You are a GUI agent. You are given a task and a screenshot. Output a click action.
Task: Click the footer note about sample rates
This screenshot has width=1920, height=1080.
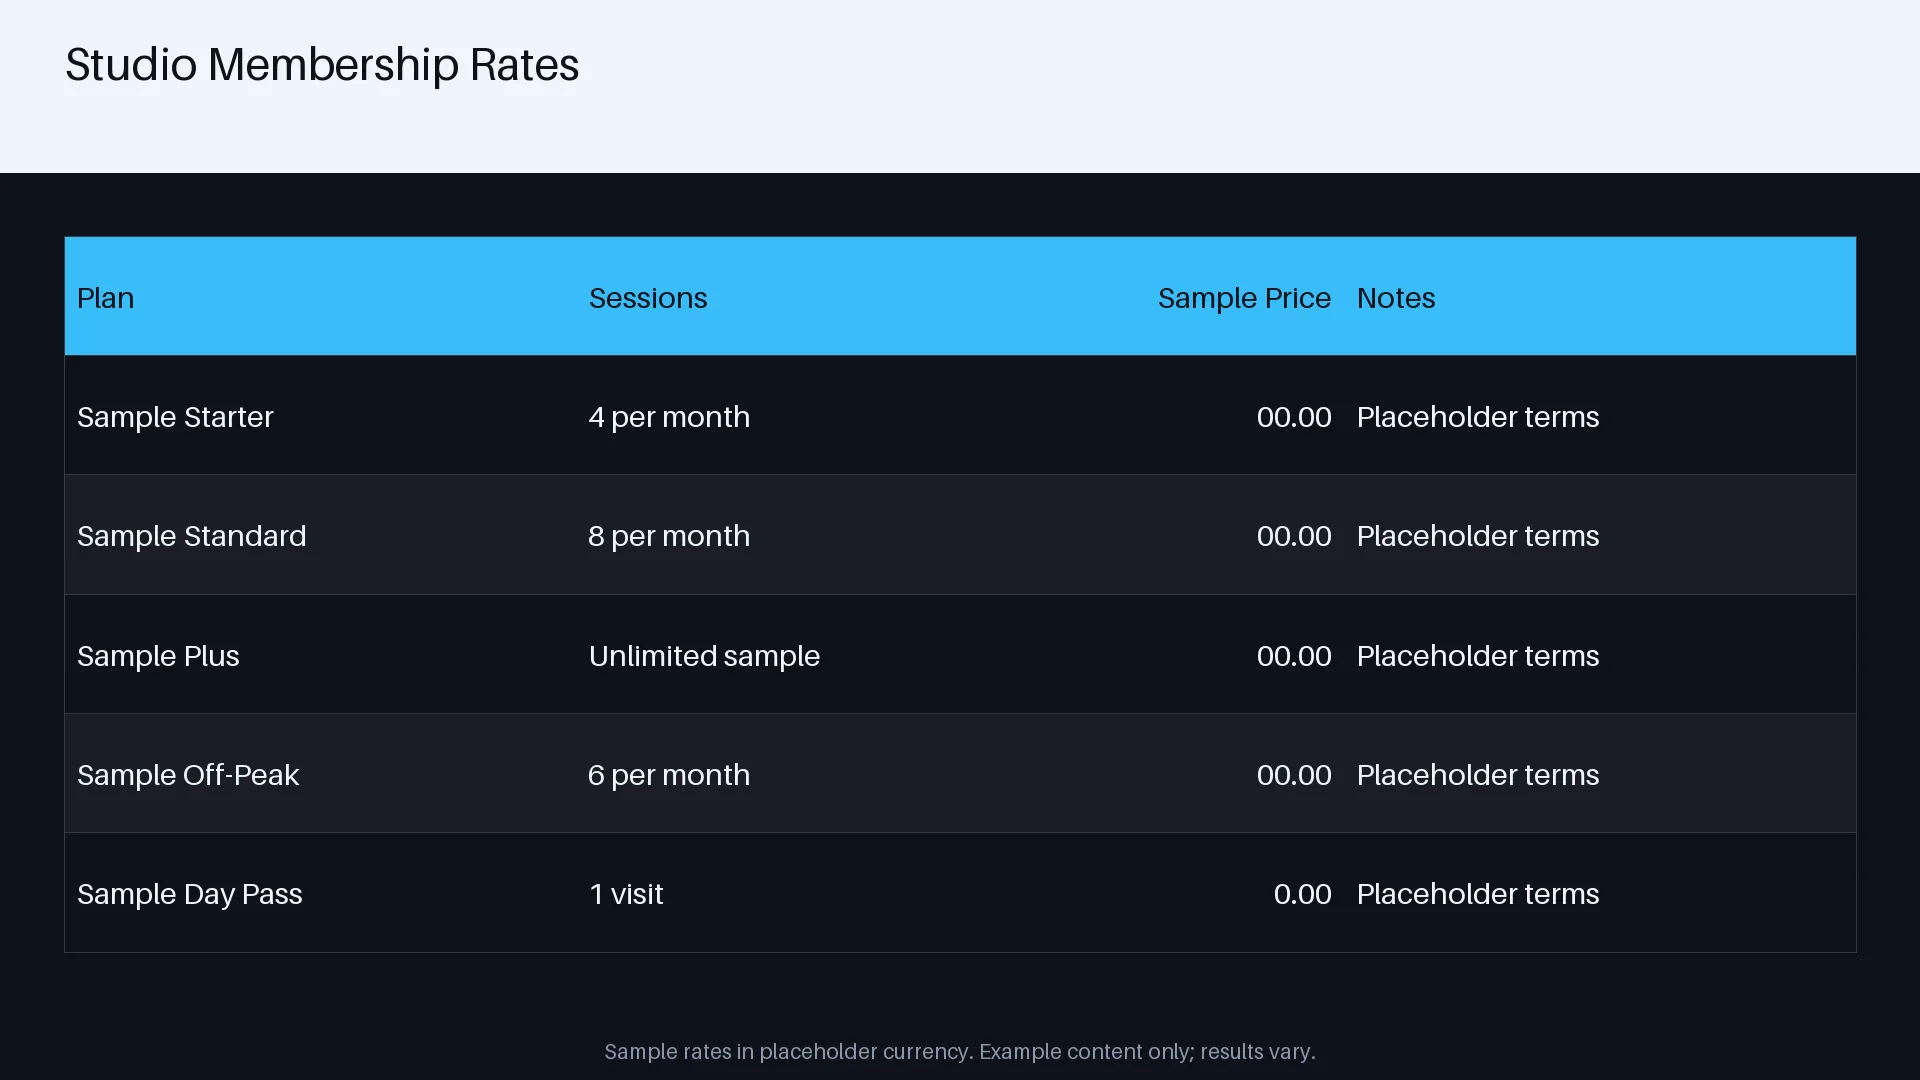pos(960,1052)
